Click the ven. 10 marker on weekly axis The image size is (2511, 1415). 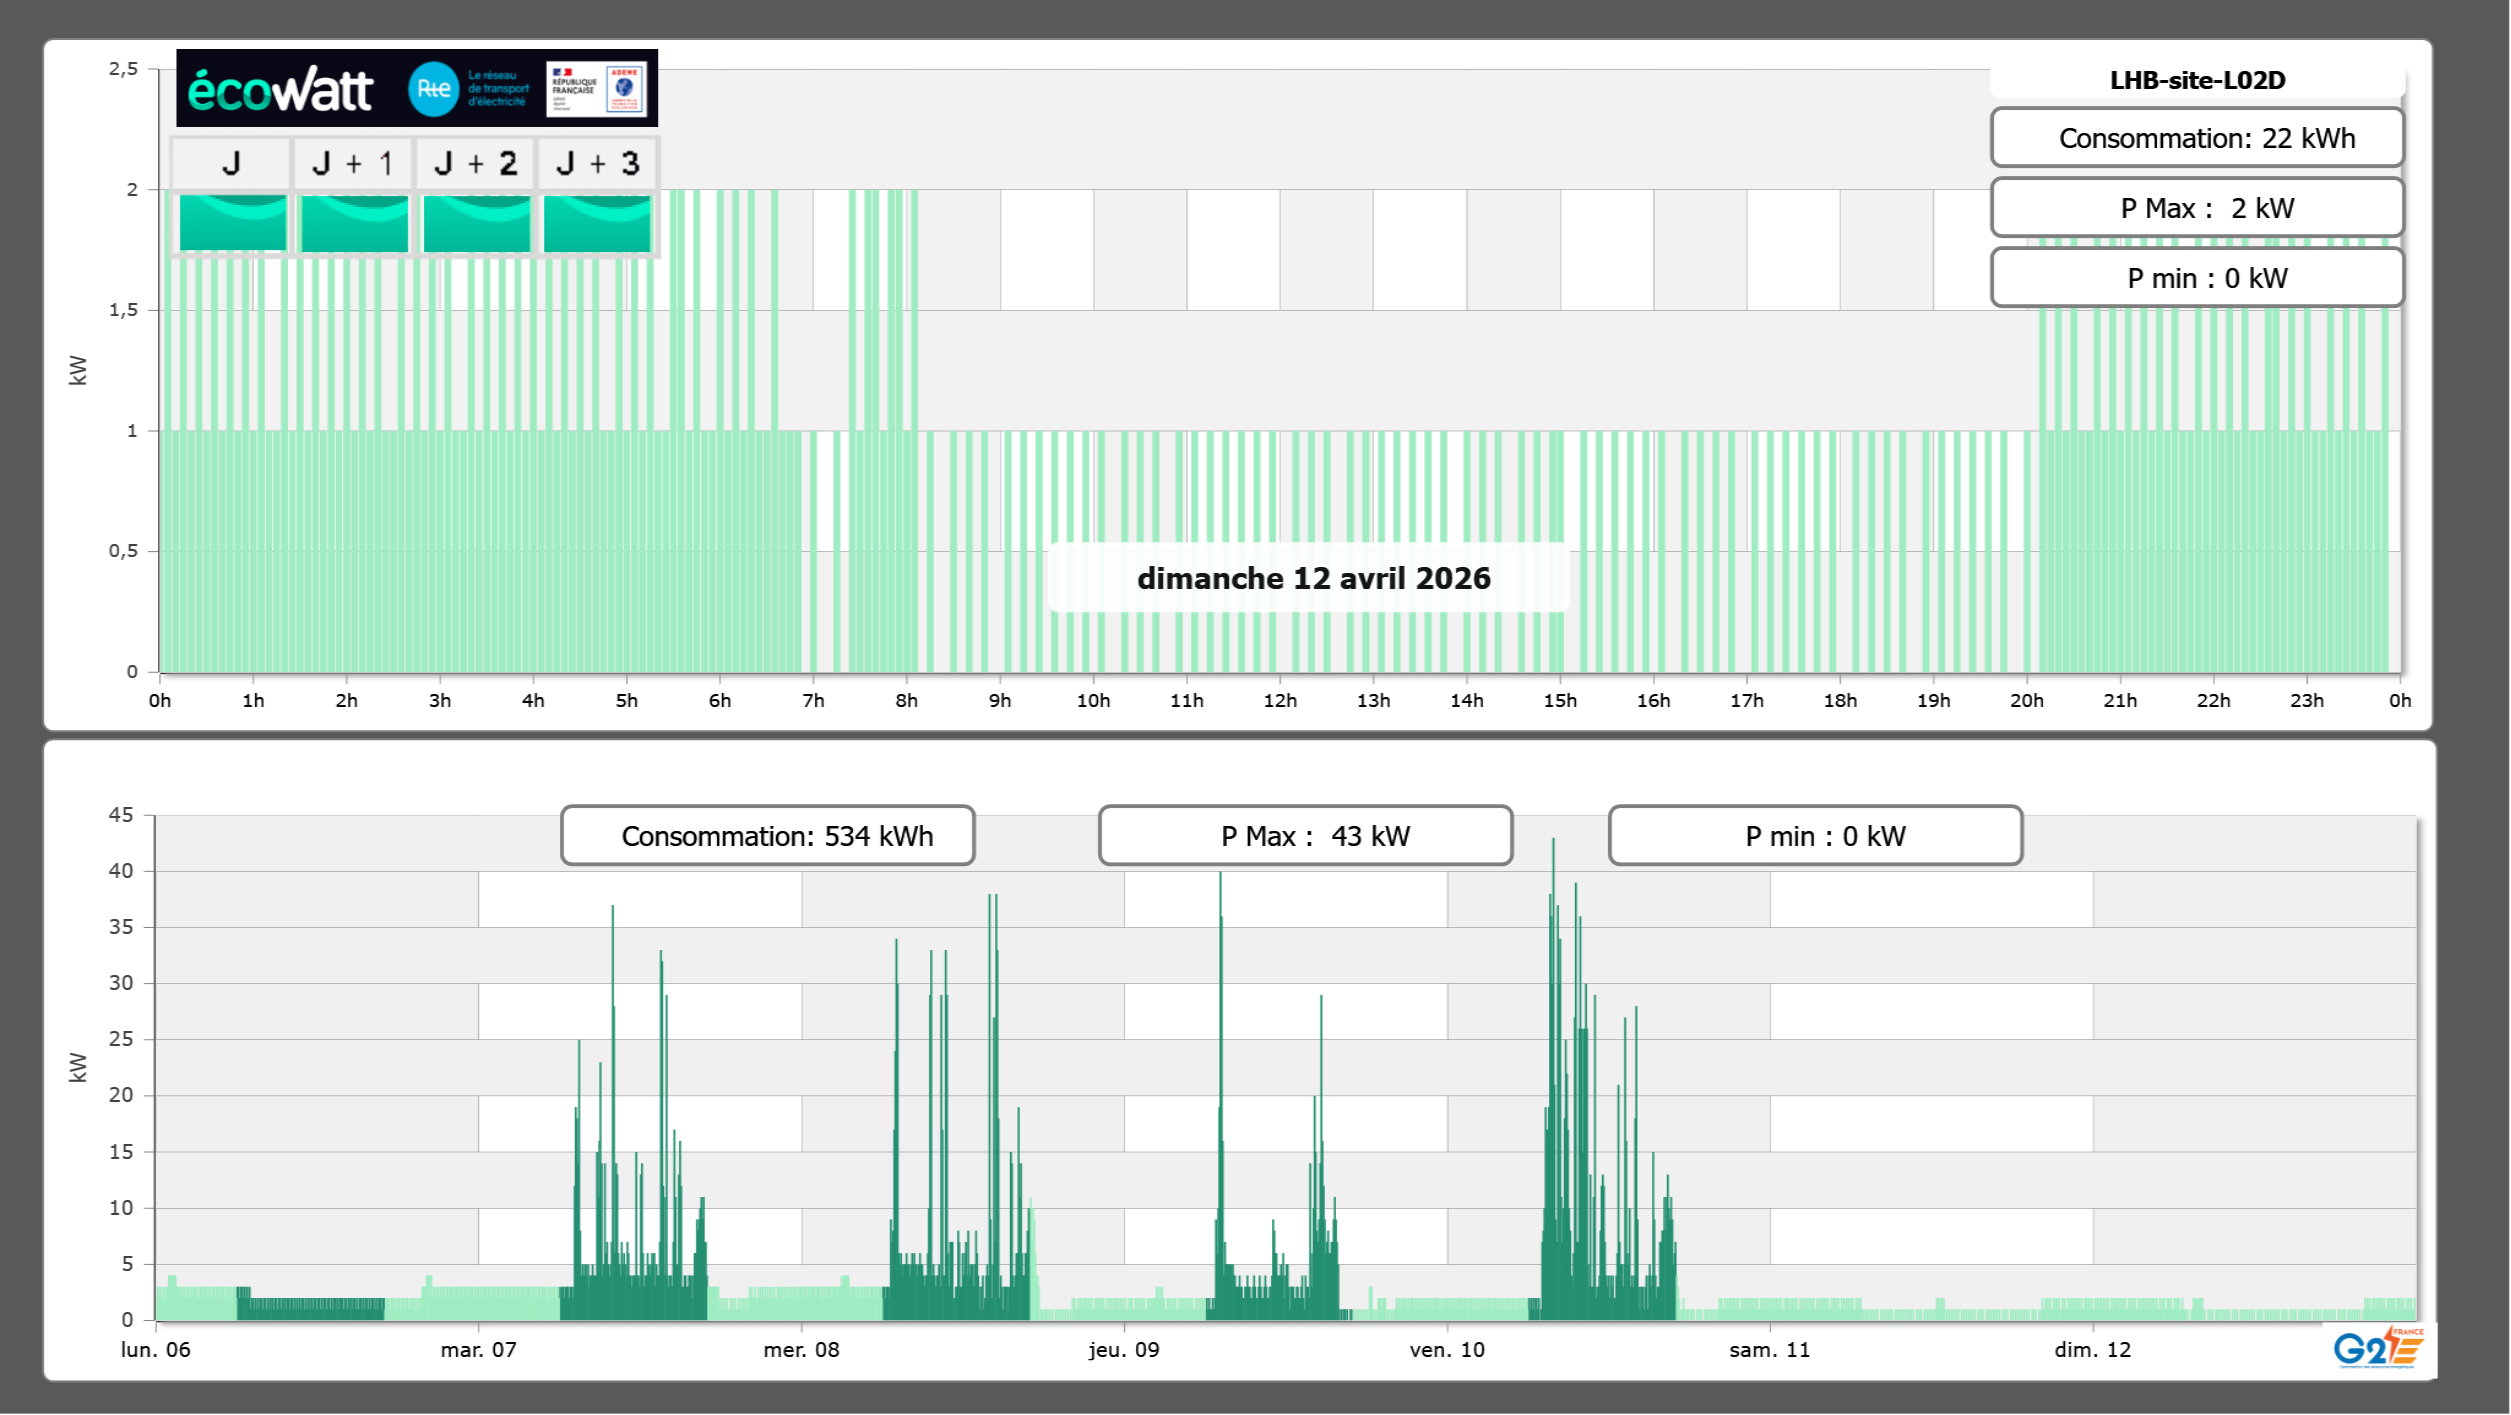(x=1447, y=1349)
